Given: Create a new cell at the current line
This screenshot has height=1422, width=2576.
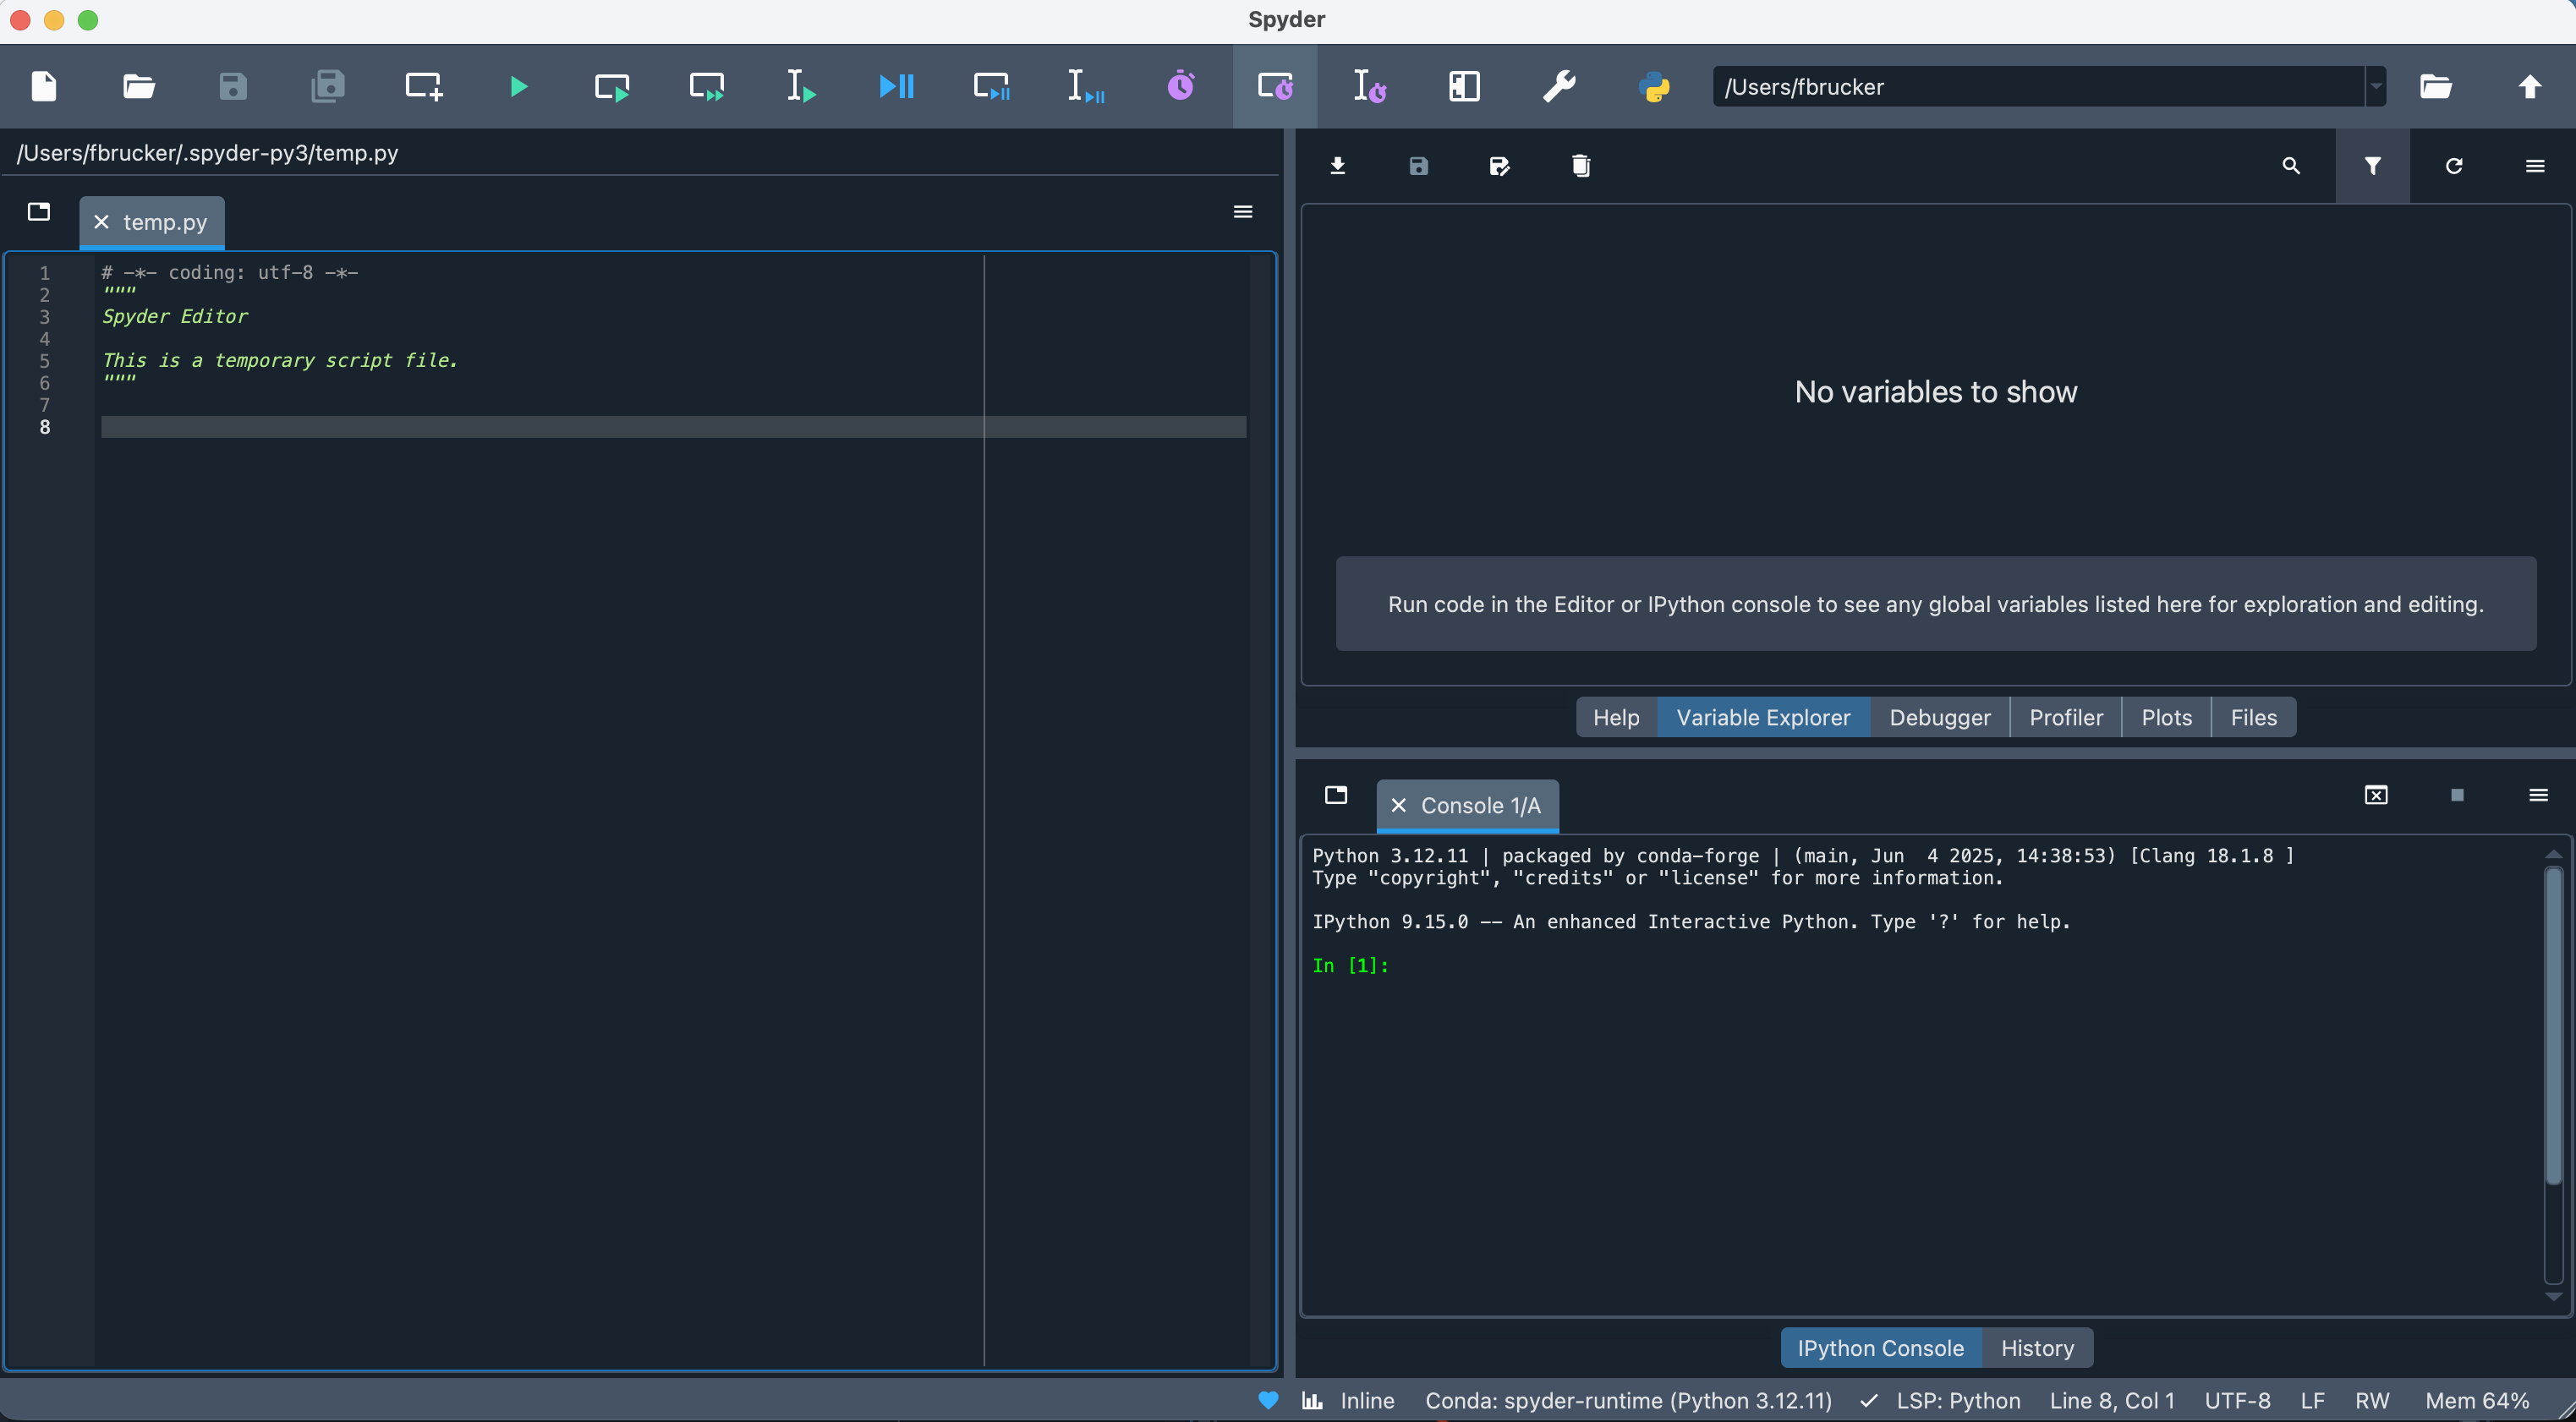Looking at the screenshot, I should click(423, 86).
